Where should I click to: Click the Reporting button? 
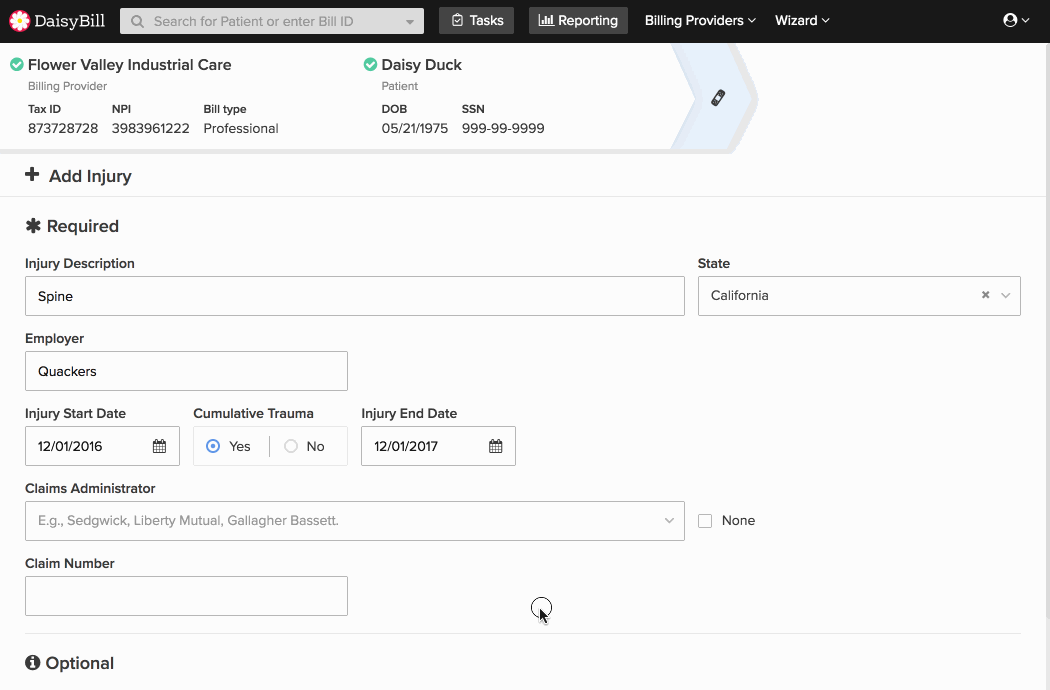[x=579, y=21]
